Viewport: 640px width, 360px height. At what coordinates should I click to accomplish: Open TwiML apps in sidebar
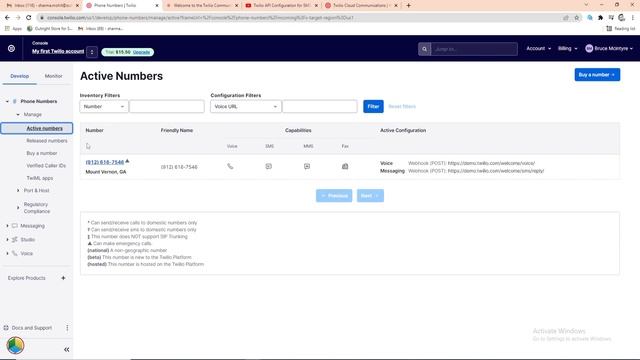click(x=40, y=178)
